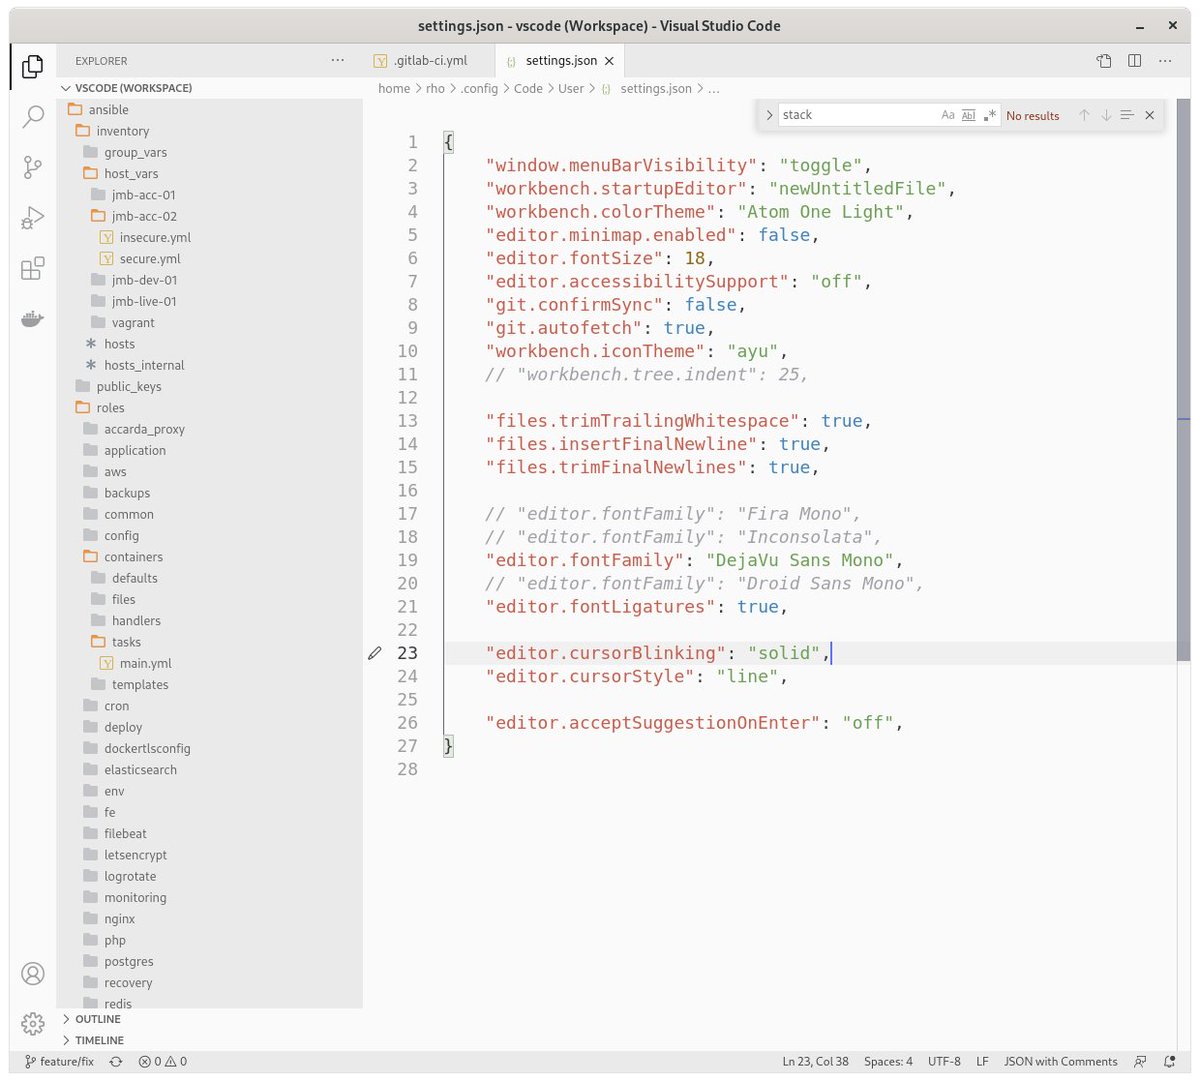The width and height of the screenshot is (1200, 1082).
Task: Expand the elasticsearch folder
Action: [x=210, y=770]
